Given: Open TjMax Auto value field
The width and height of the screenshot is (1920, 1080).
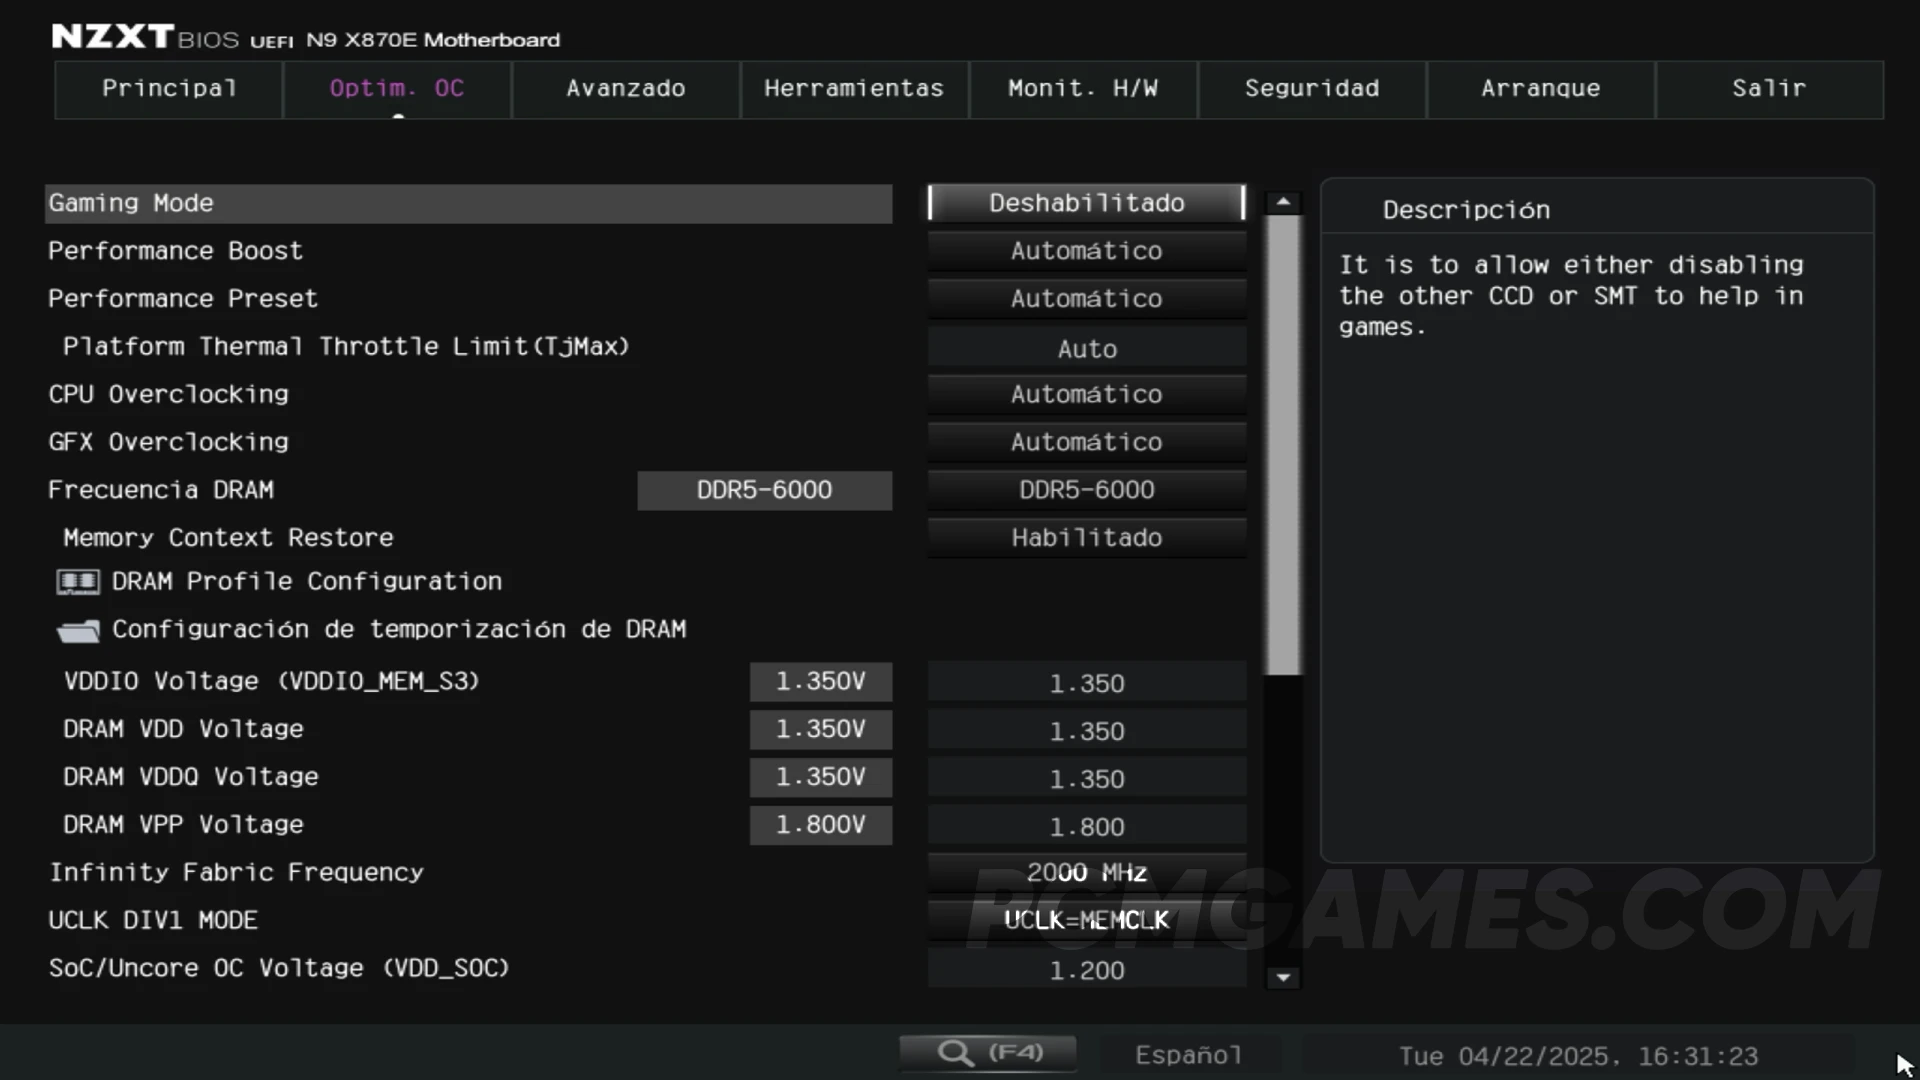Looking at the screenshot, I should point(1087,348).
